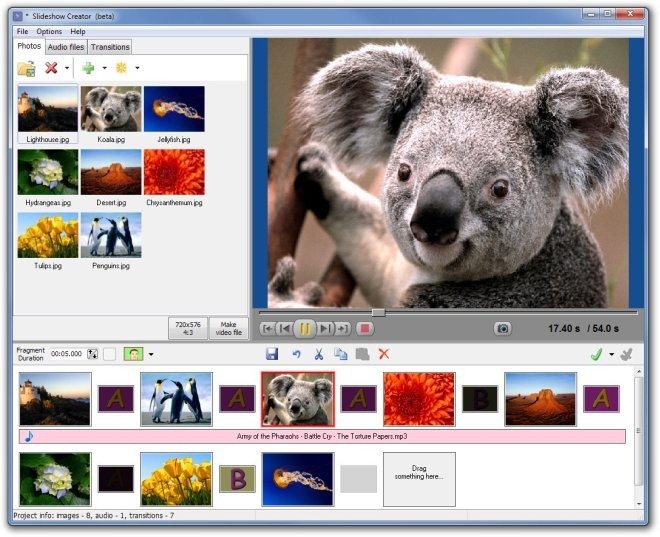
Task: Click transition A after Penguins slide
Action: 237,399
